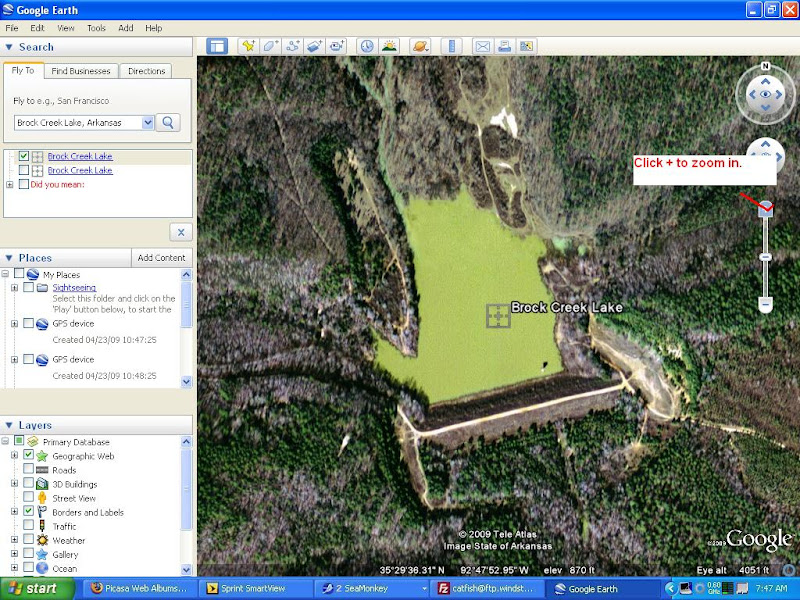Select the Add Path tool
The height and width of the screenshot is (600, 800).
point(293,46)
